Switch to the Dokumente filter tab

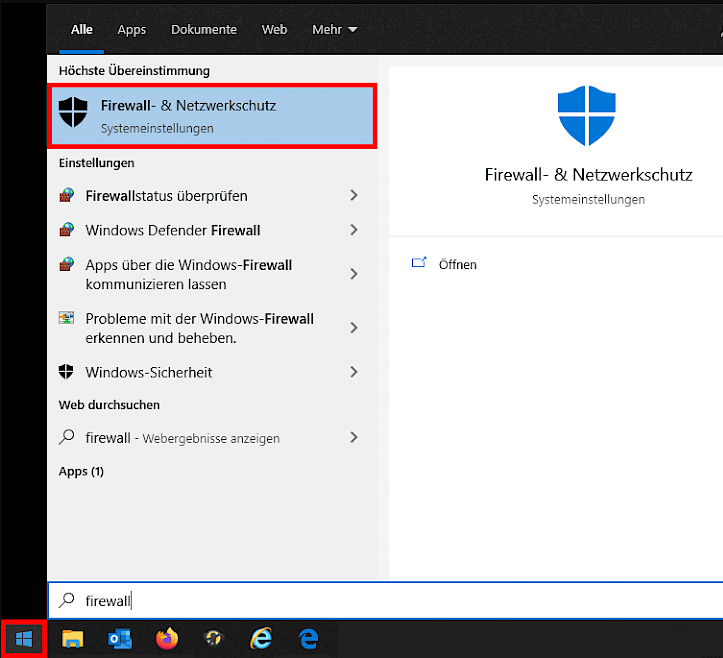(x=204, y=30)
